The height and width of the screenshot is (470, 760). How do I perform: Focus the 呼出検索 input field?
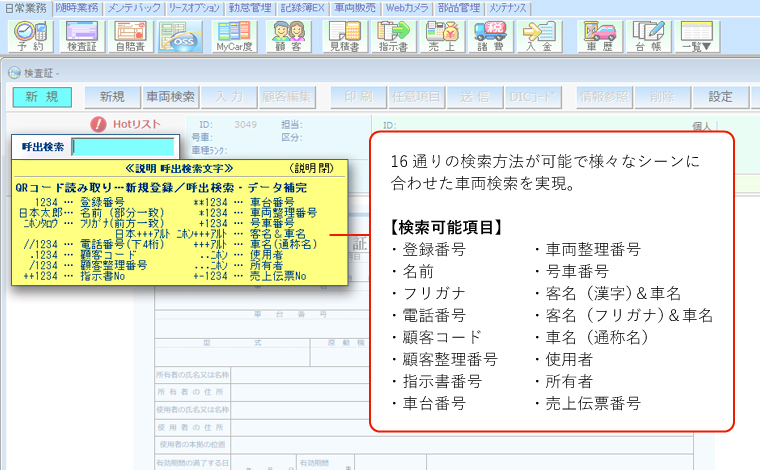123,147
